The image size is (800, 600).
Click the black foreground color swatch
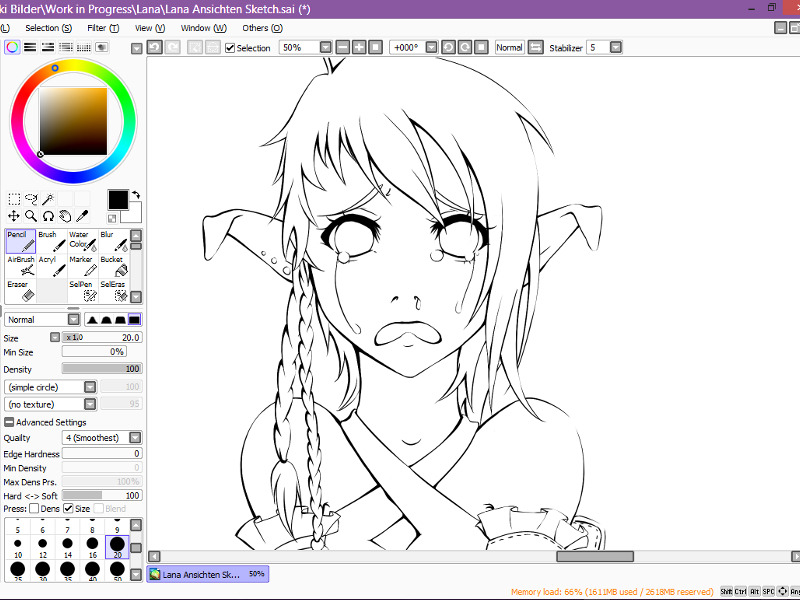click(118, 199)
